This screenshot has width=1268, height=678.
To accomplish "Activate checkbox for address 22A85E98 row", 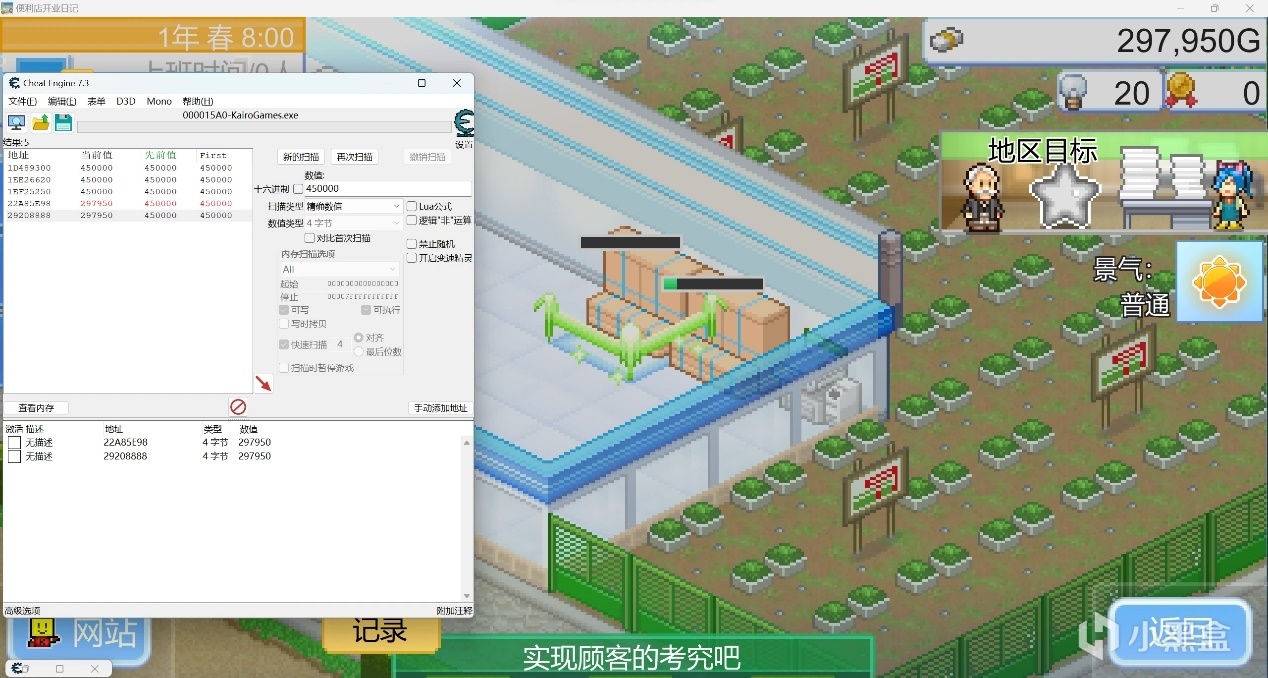I will pyautogui.click(x=14, y=442).
